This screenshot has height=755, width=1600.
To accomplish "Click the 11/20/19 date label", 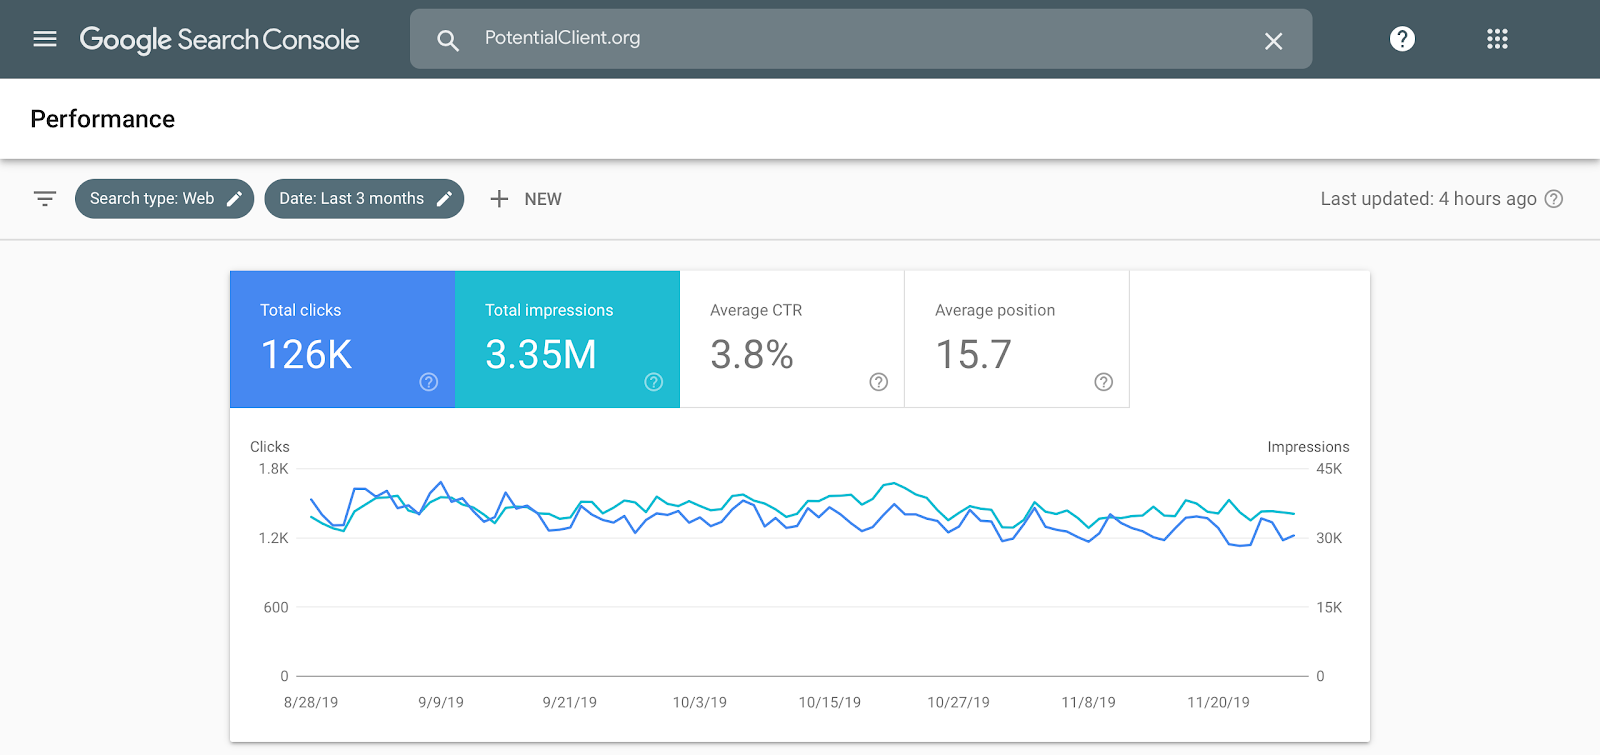I will [1218, 702].
